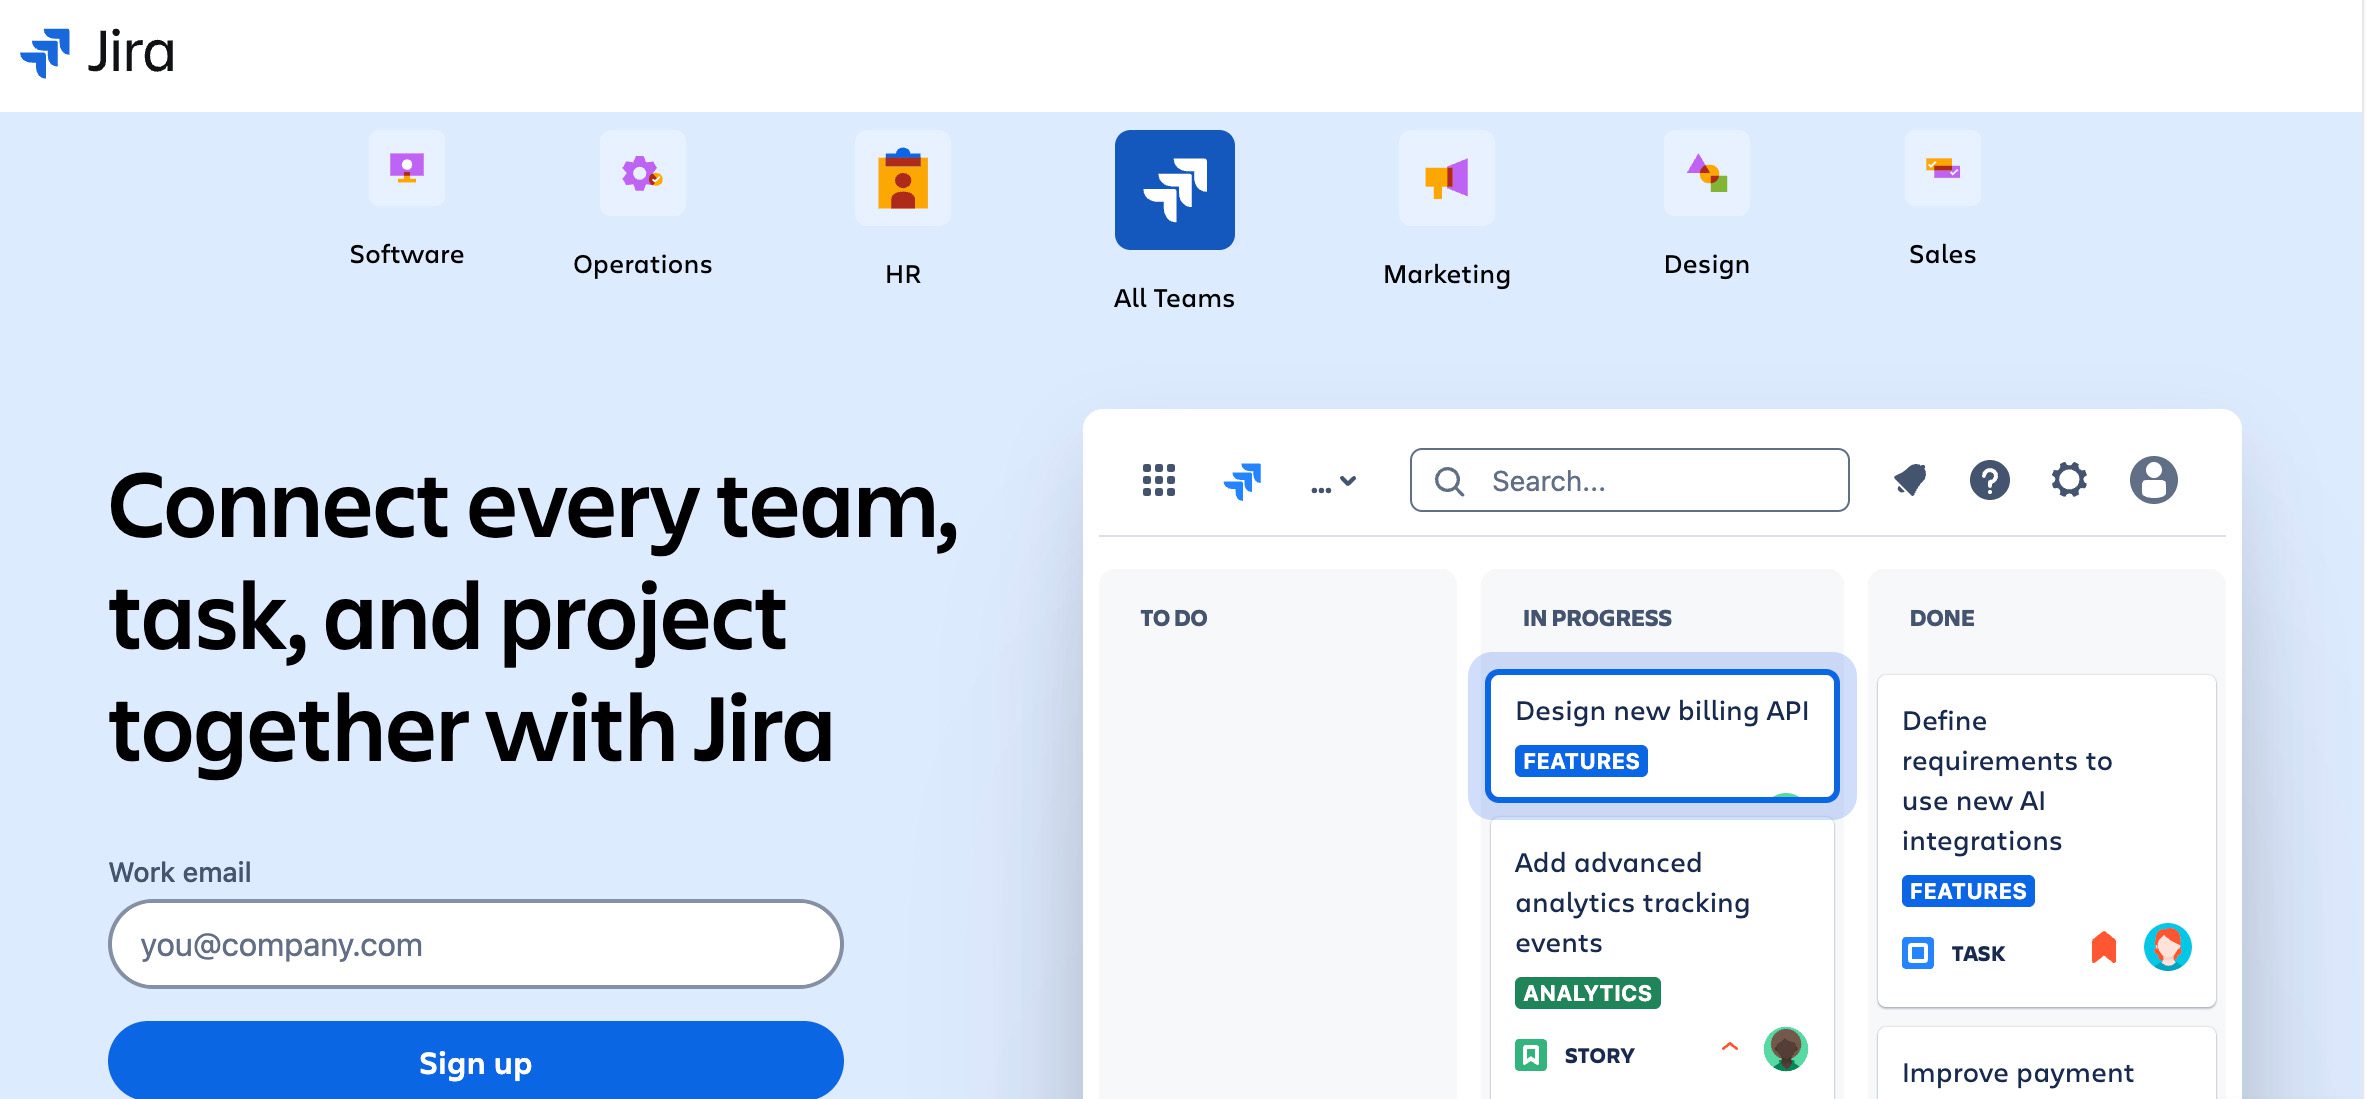This screenshot has width=2366, height=1099.
Task: Open settings gear icon in board
Action: [x=2069, y=480]
